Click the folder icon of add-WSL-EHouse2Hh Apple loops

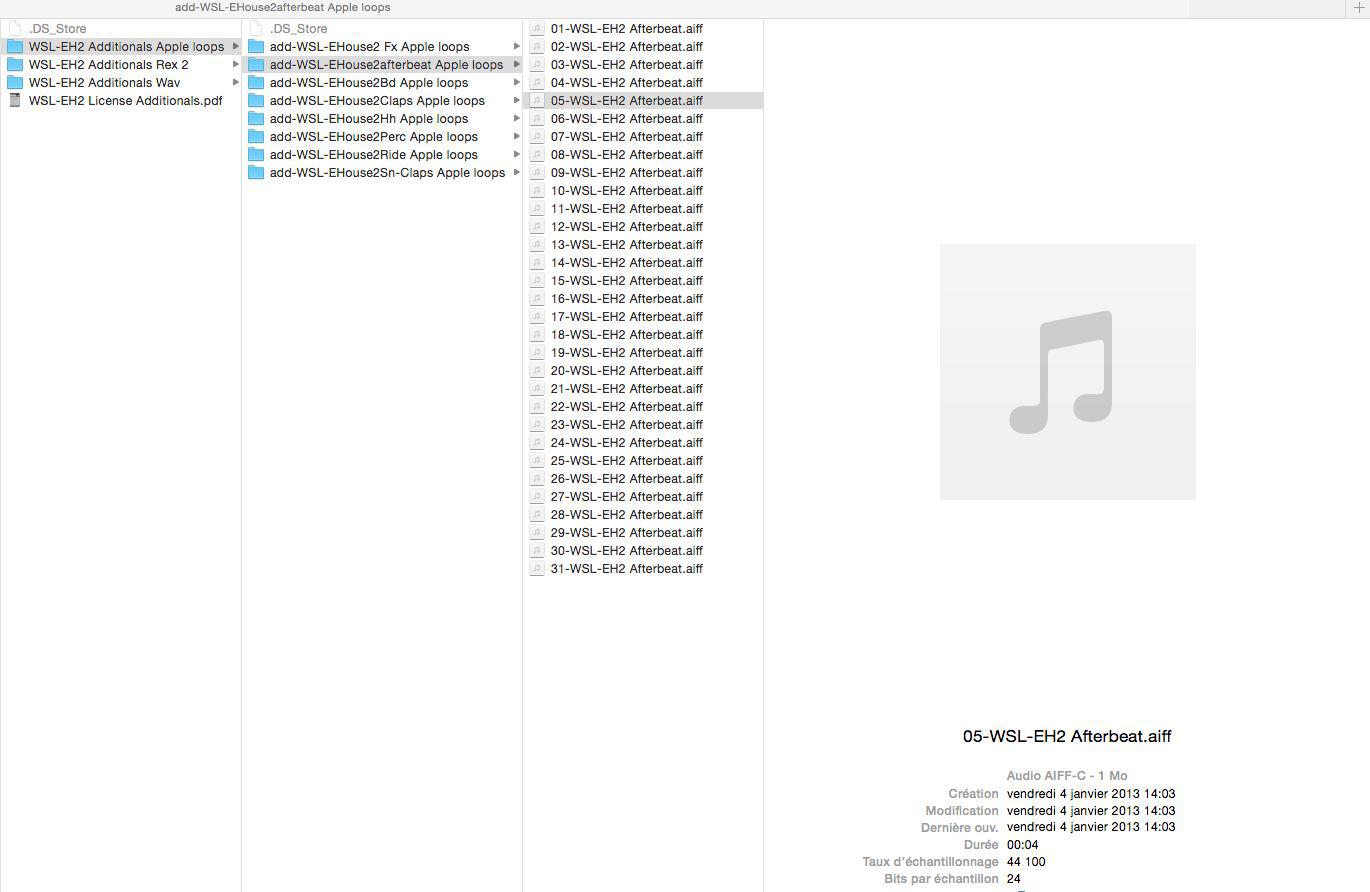pyautogui.click(x=256, y=119)
